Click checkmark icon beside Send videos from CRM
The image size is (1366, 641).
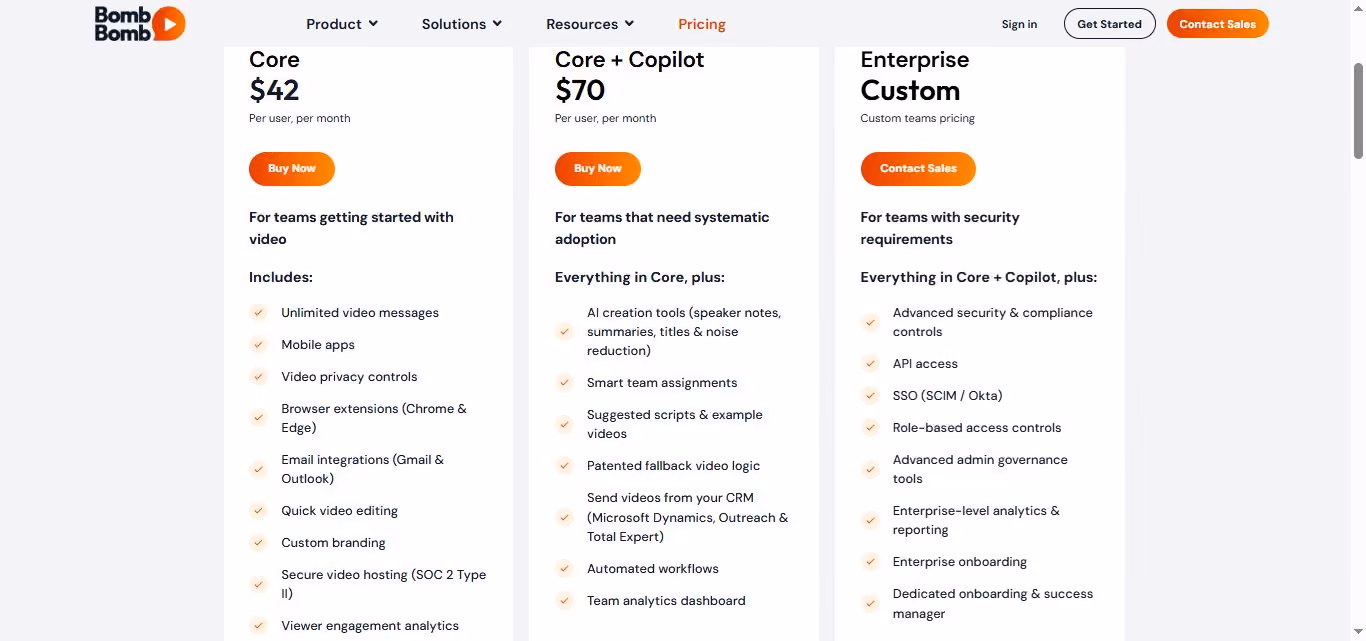point(564,517)
